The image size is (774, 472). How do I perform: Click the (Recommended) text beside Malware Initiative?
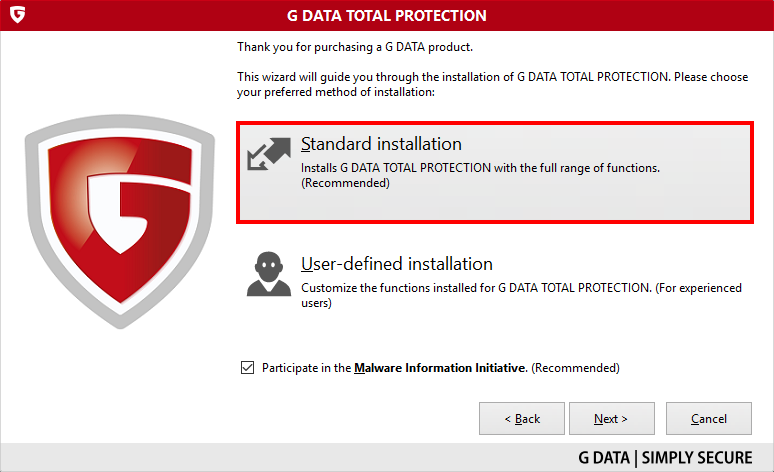[x=575, y=368]
